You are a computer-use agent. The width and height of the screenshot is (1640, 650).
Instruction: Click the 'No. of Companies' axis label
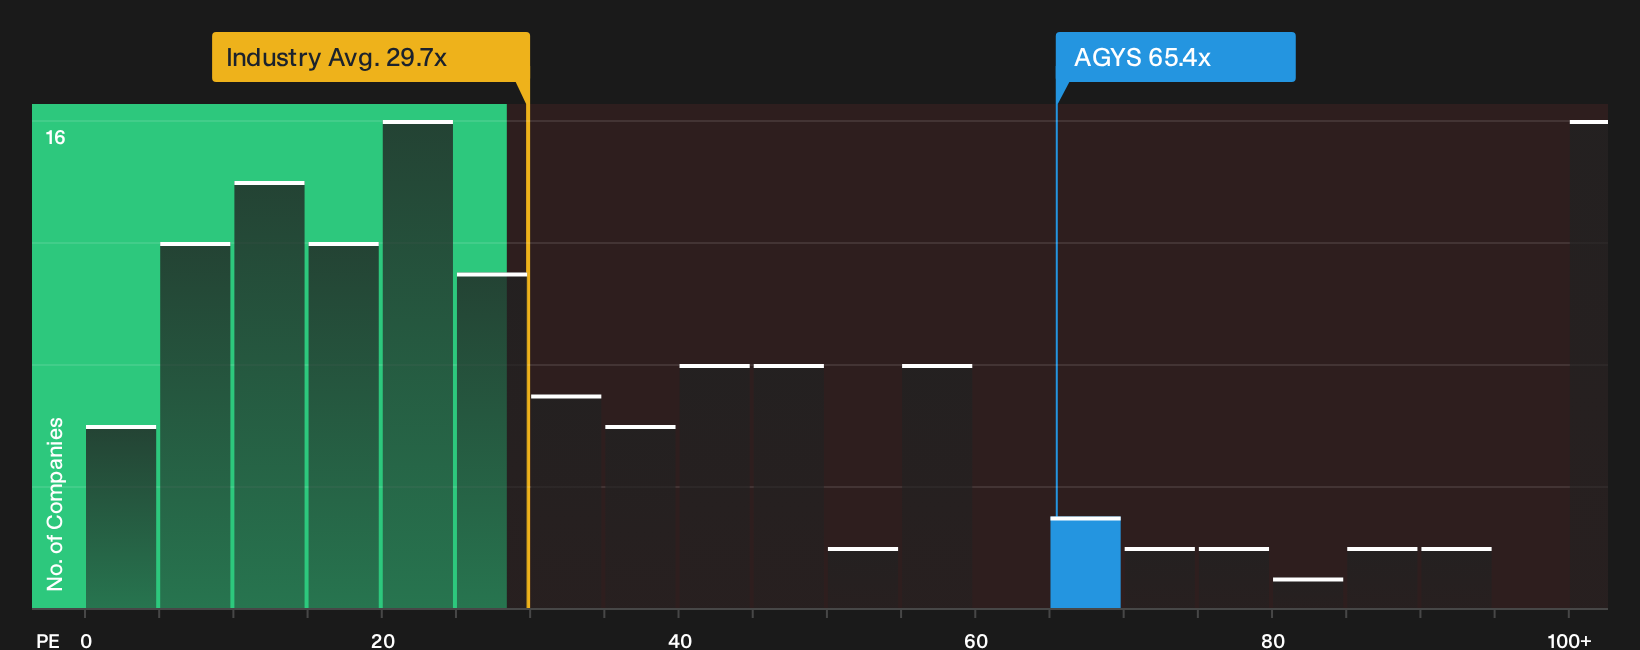[55, 504]
